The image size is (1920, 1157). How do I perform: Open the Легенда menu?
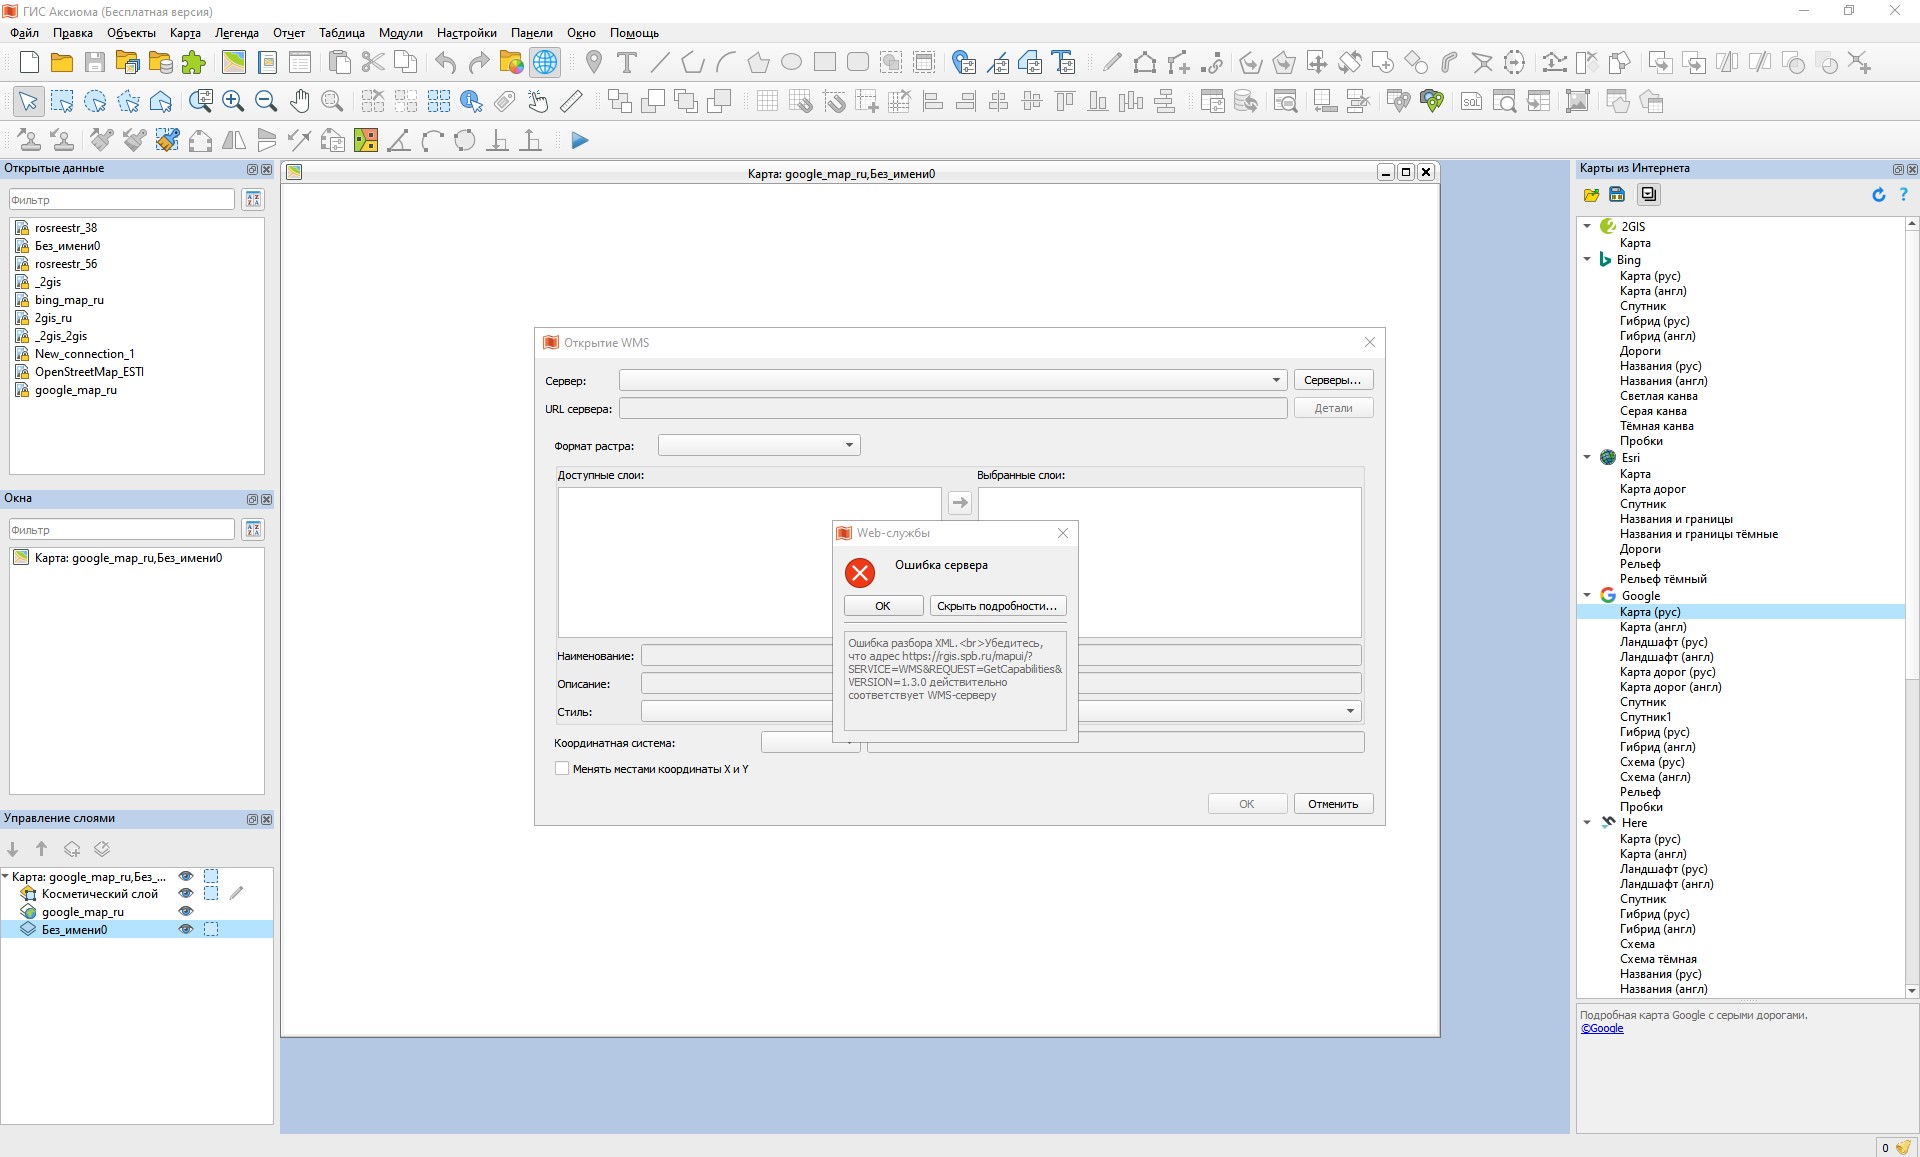pos(236,33)
